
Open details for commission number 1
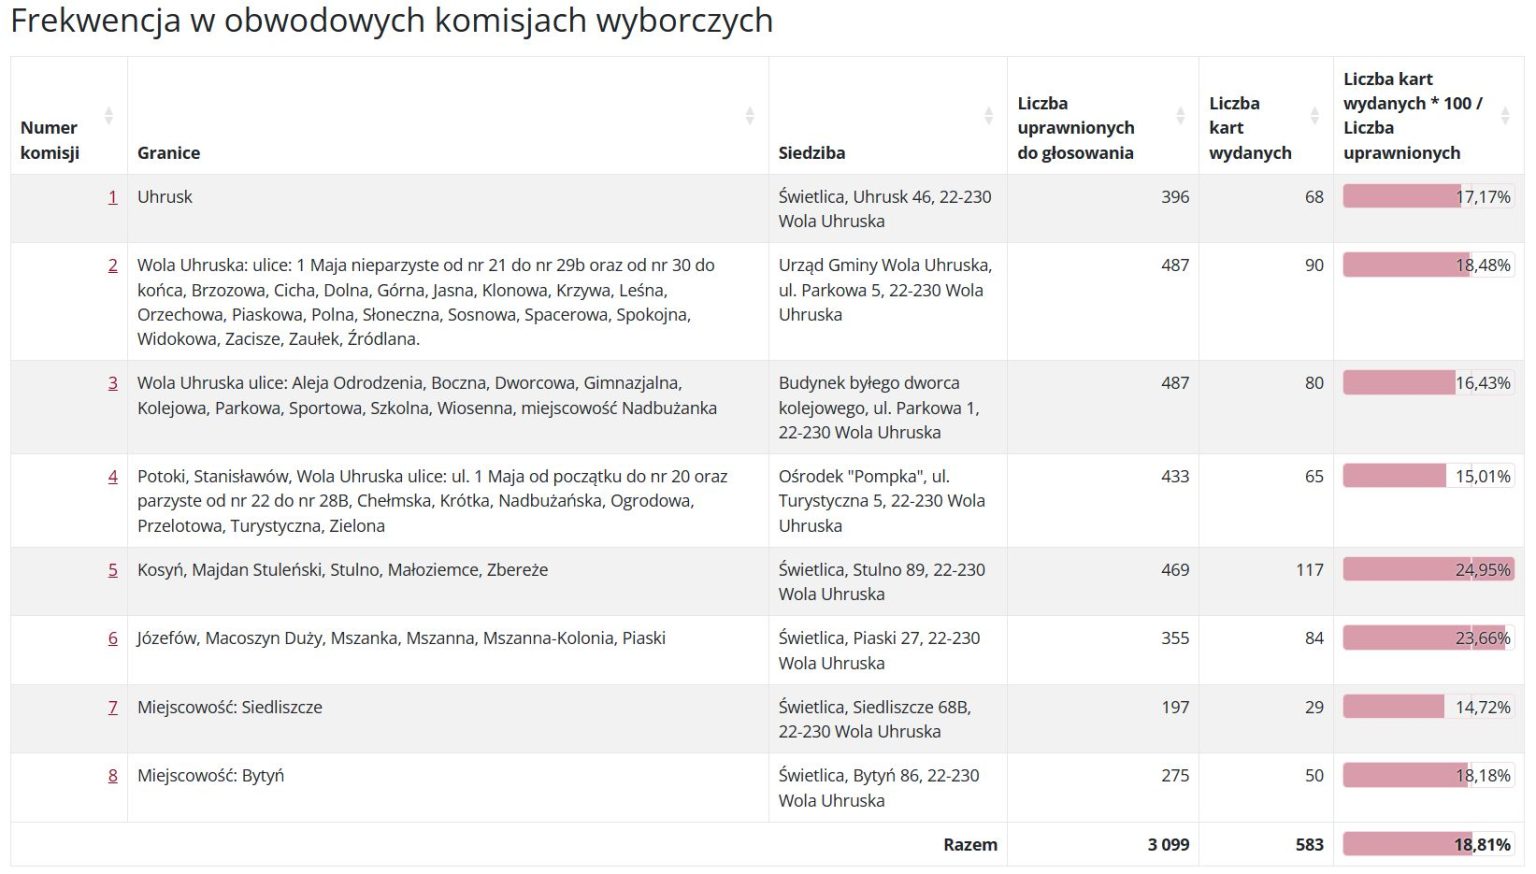[x=112, y=196]
